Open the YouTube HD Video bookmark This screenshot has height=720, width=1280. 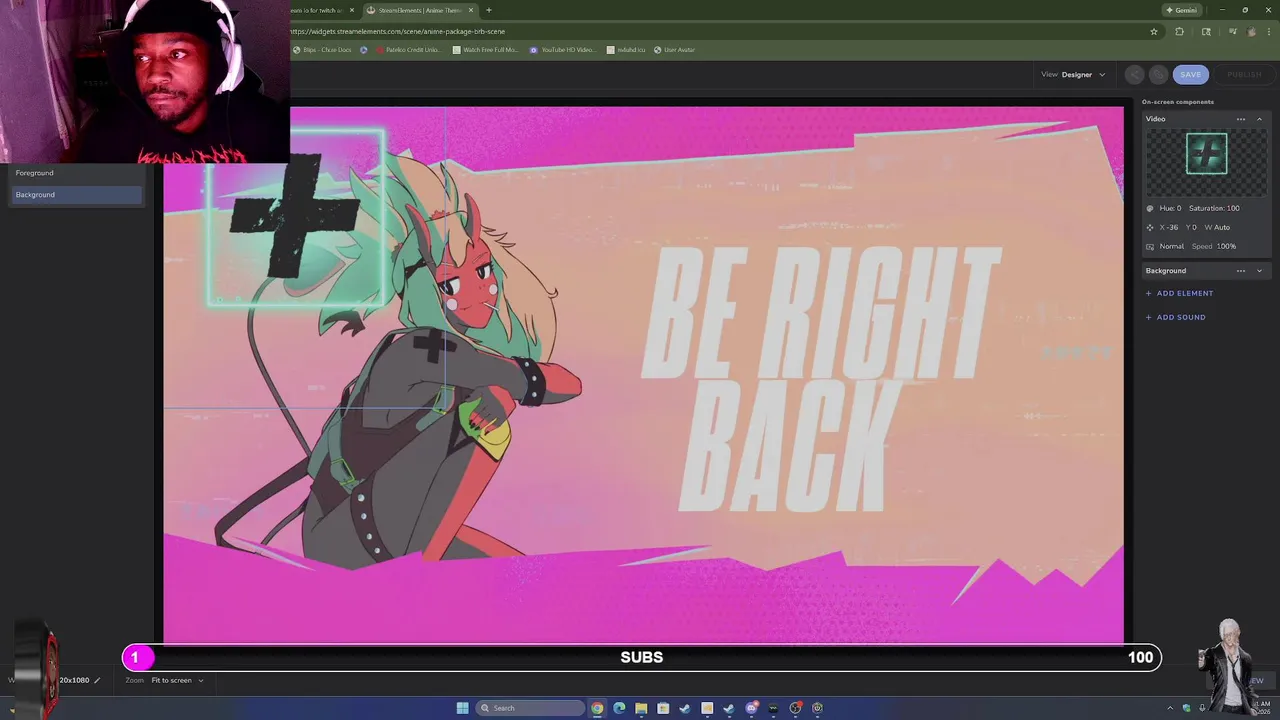coord(562,50)
